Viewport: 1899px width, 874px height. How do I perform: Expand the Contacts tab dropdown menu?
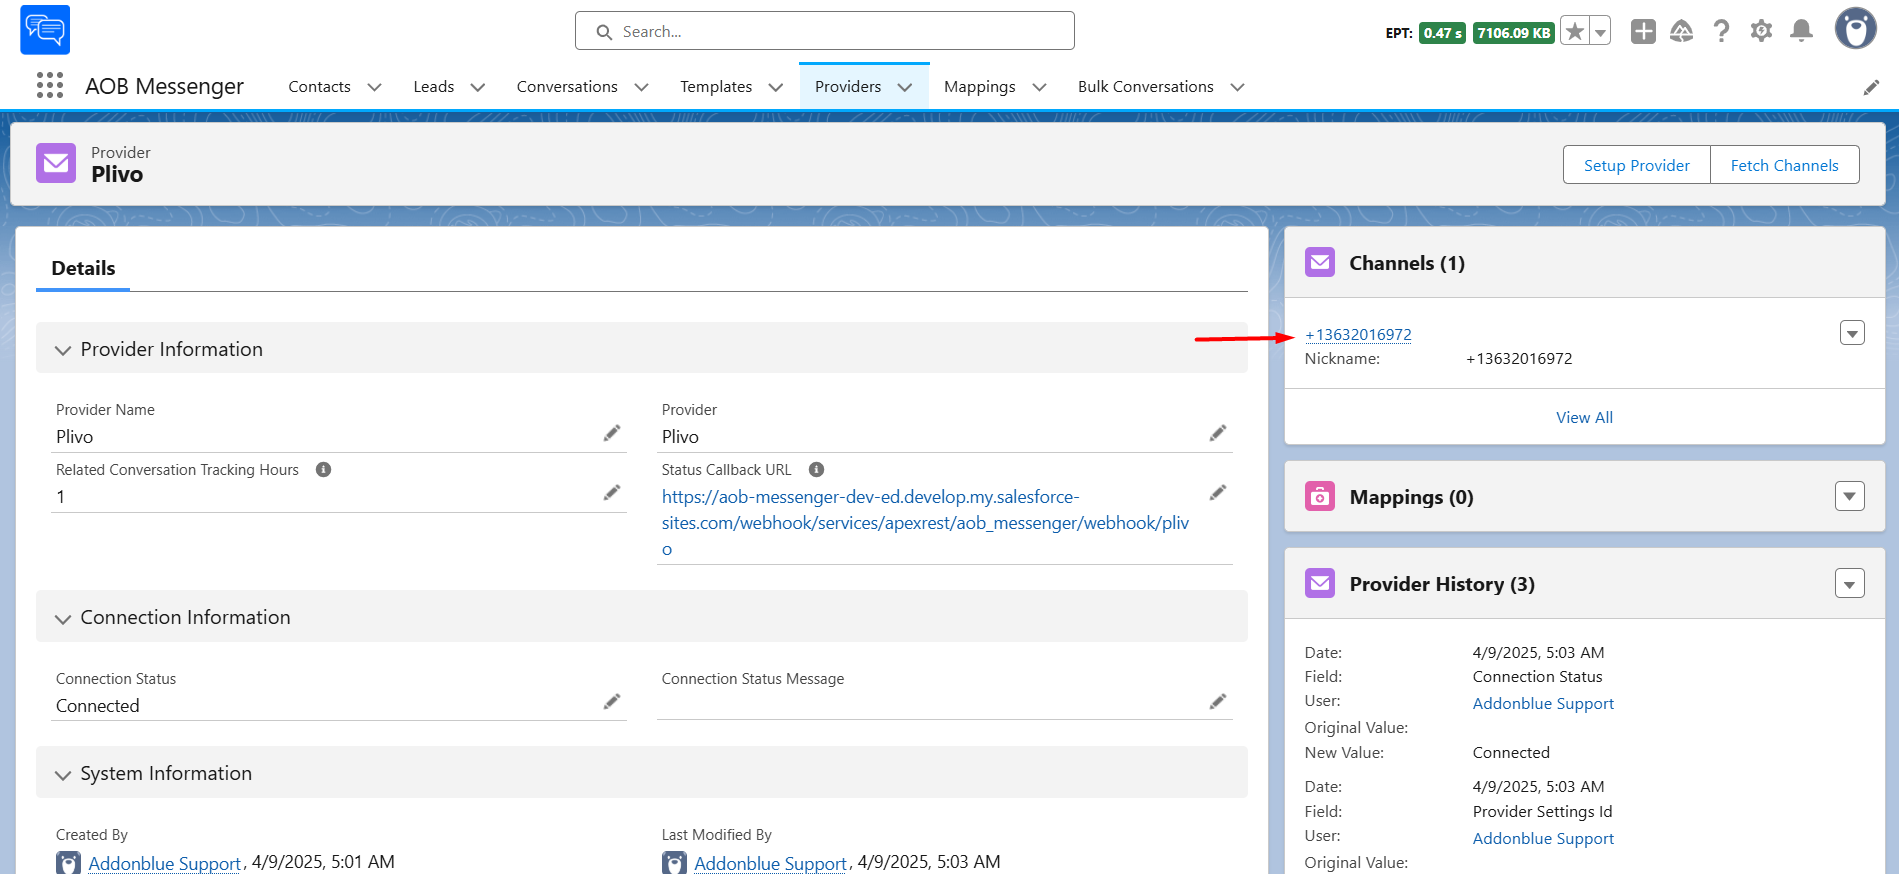pos(375,87)
